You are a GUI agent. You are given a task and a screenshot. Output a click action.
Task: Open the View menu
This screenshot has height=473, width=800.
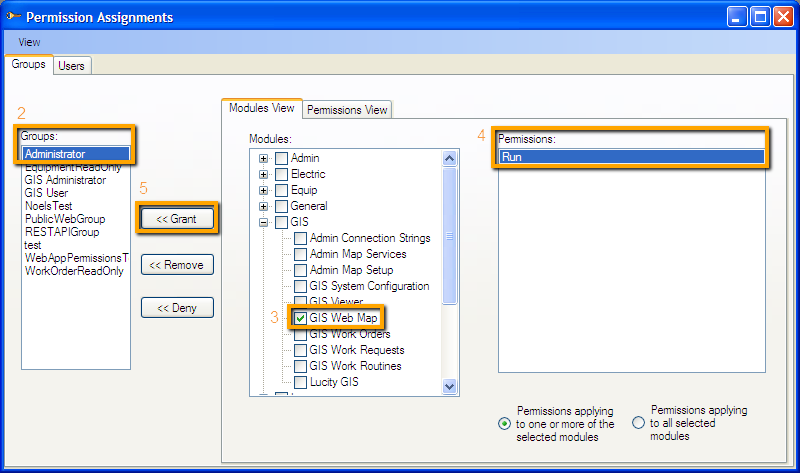point(29,42)
